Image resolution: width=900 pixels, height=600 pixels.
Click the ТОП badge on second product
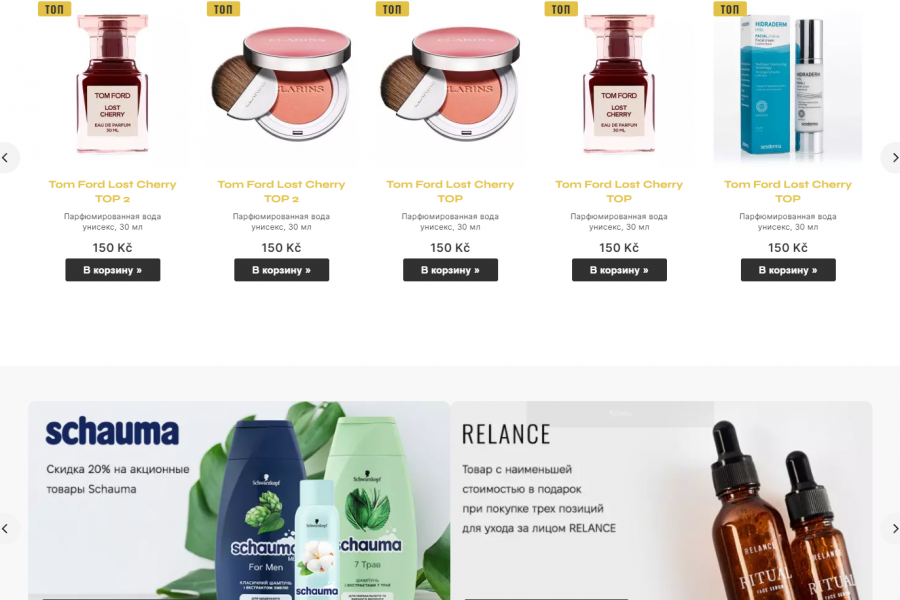coord(223,9)
